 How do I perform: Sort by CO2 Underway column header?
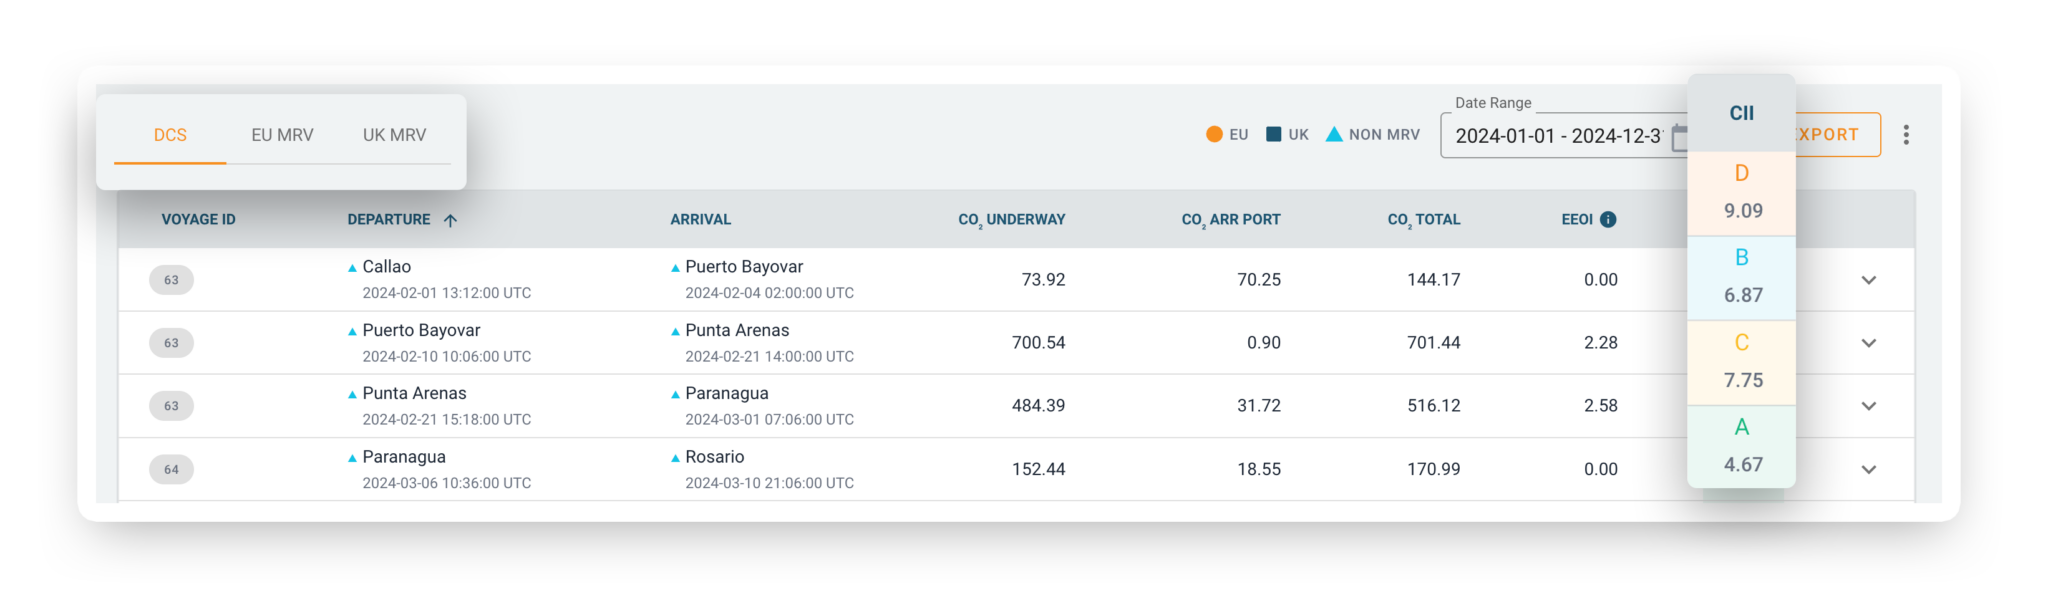click(x=1011, y=220)
